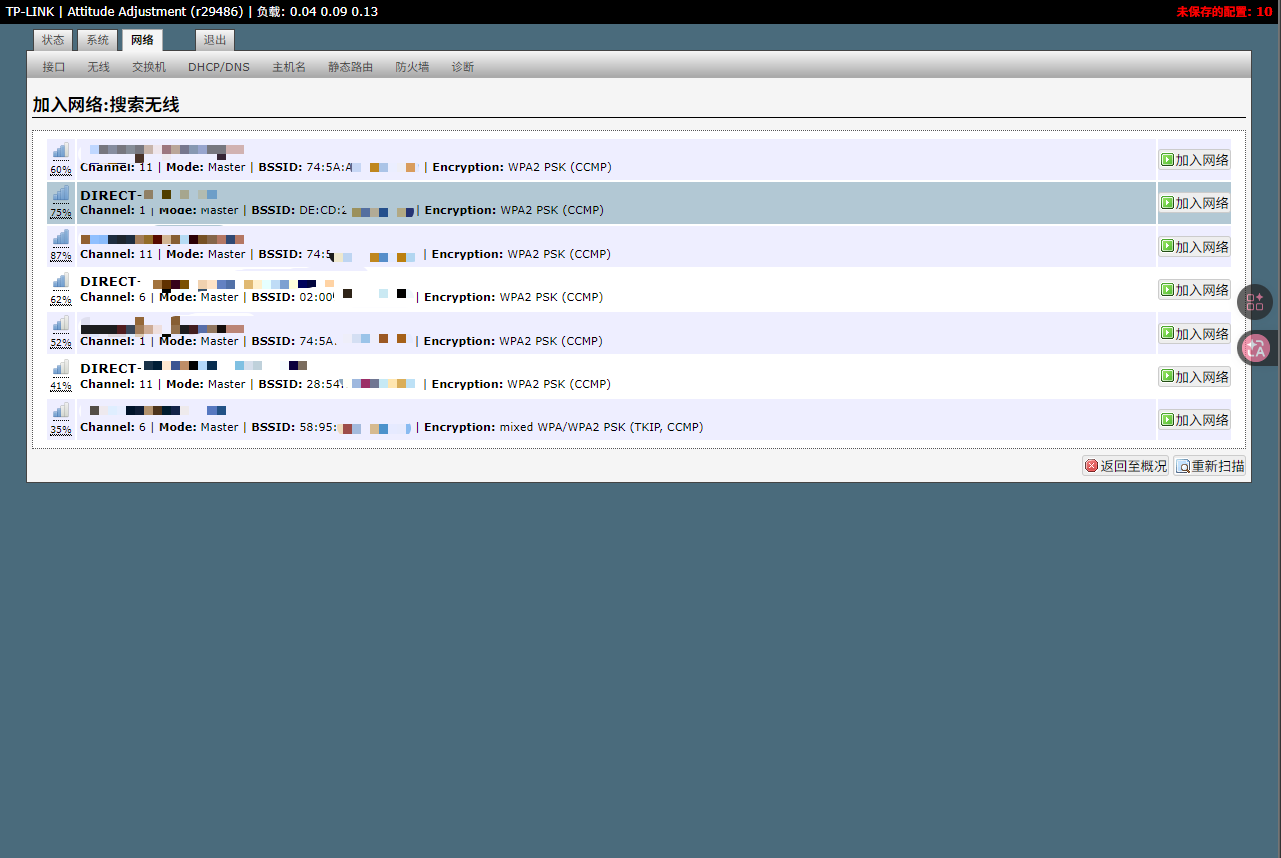Join the mixed WPA/WPA2 network
The height and width of the screenshot is (858, 1281).
[1194, 420]
